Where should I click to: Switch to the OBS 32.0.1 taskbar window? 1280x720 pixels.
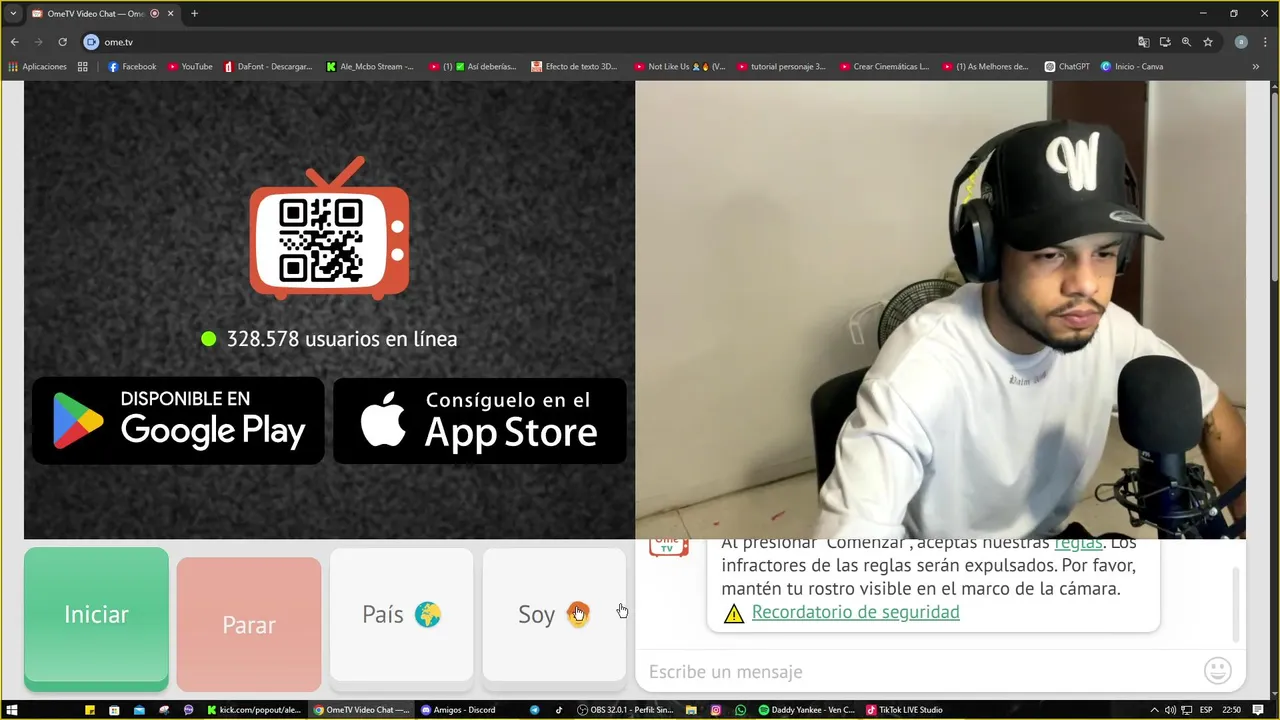click(x=626, y=710)
